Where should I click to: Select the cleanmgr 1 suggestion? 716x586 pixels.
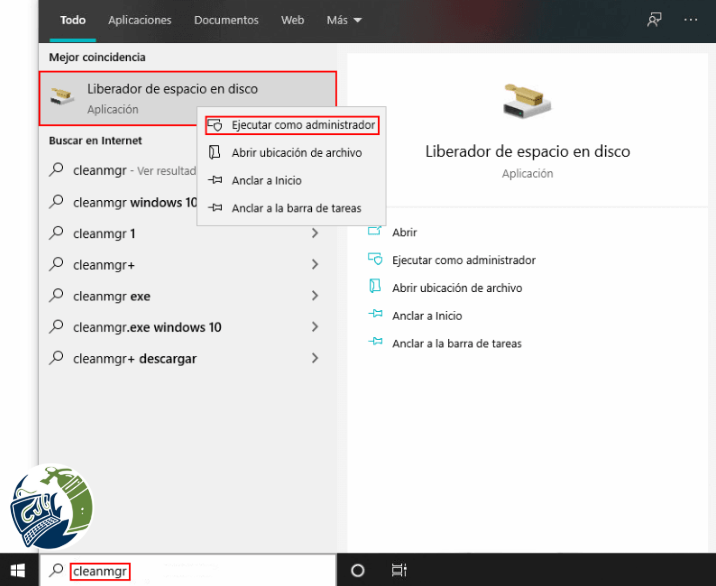coord(188,233)
